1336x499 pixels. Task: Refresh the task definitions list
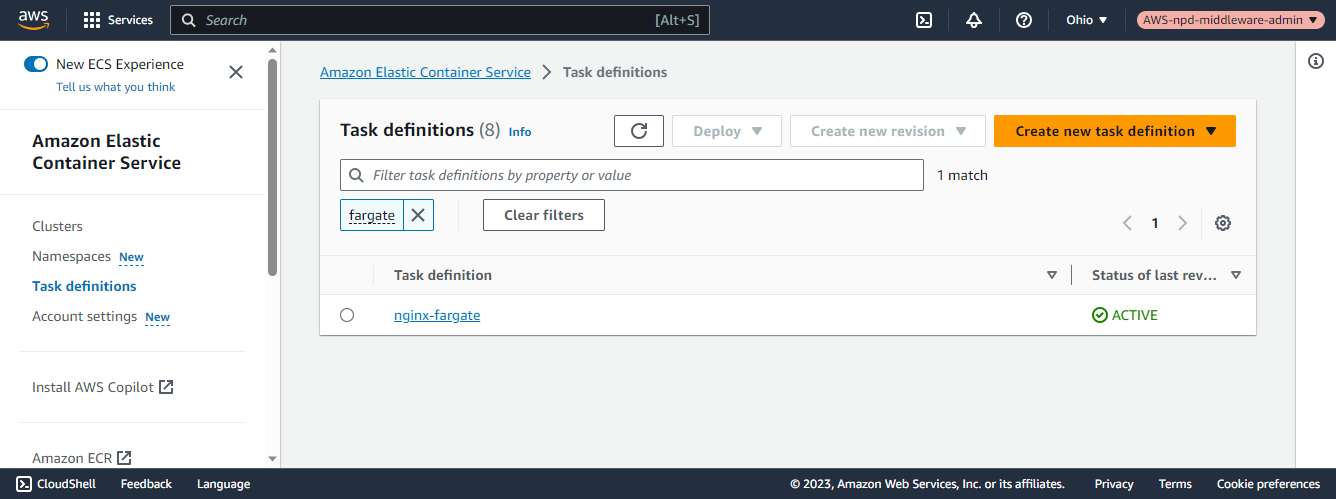pyautogui.click(x=639, y=131)
